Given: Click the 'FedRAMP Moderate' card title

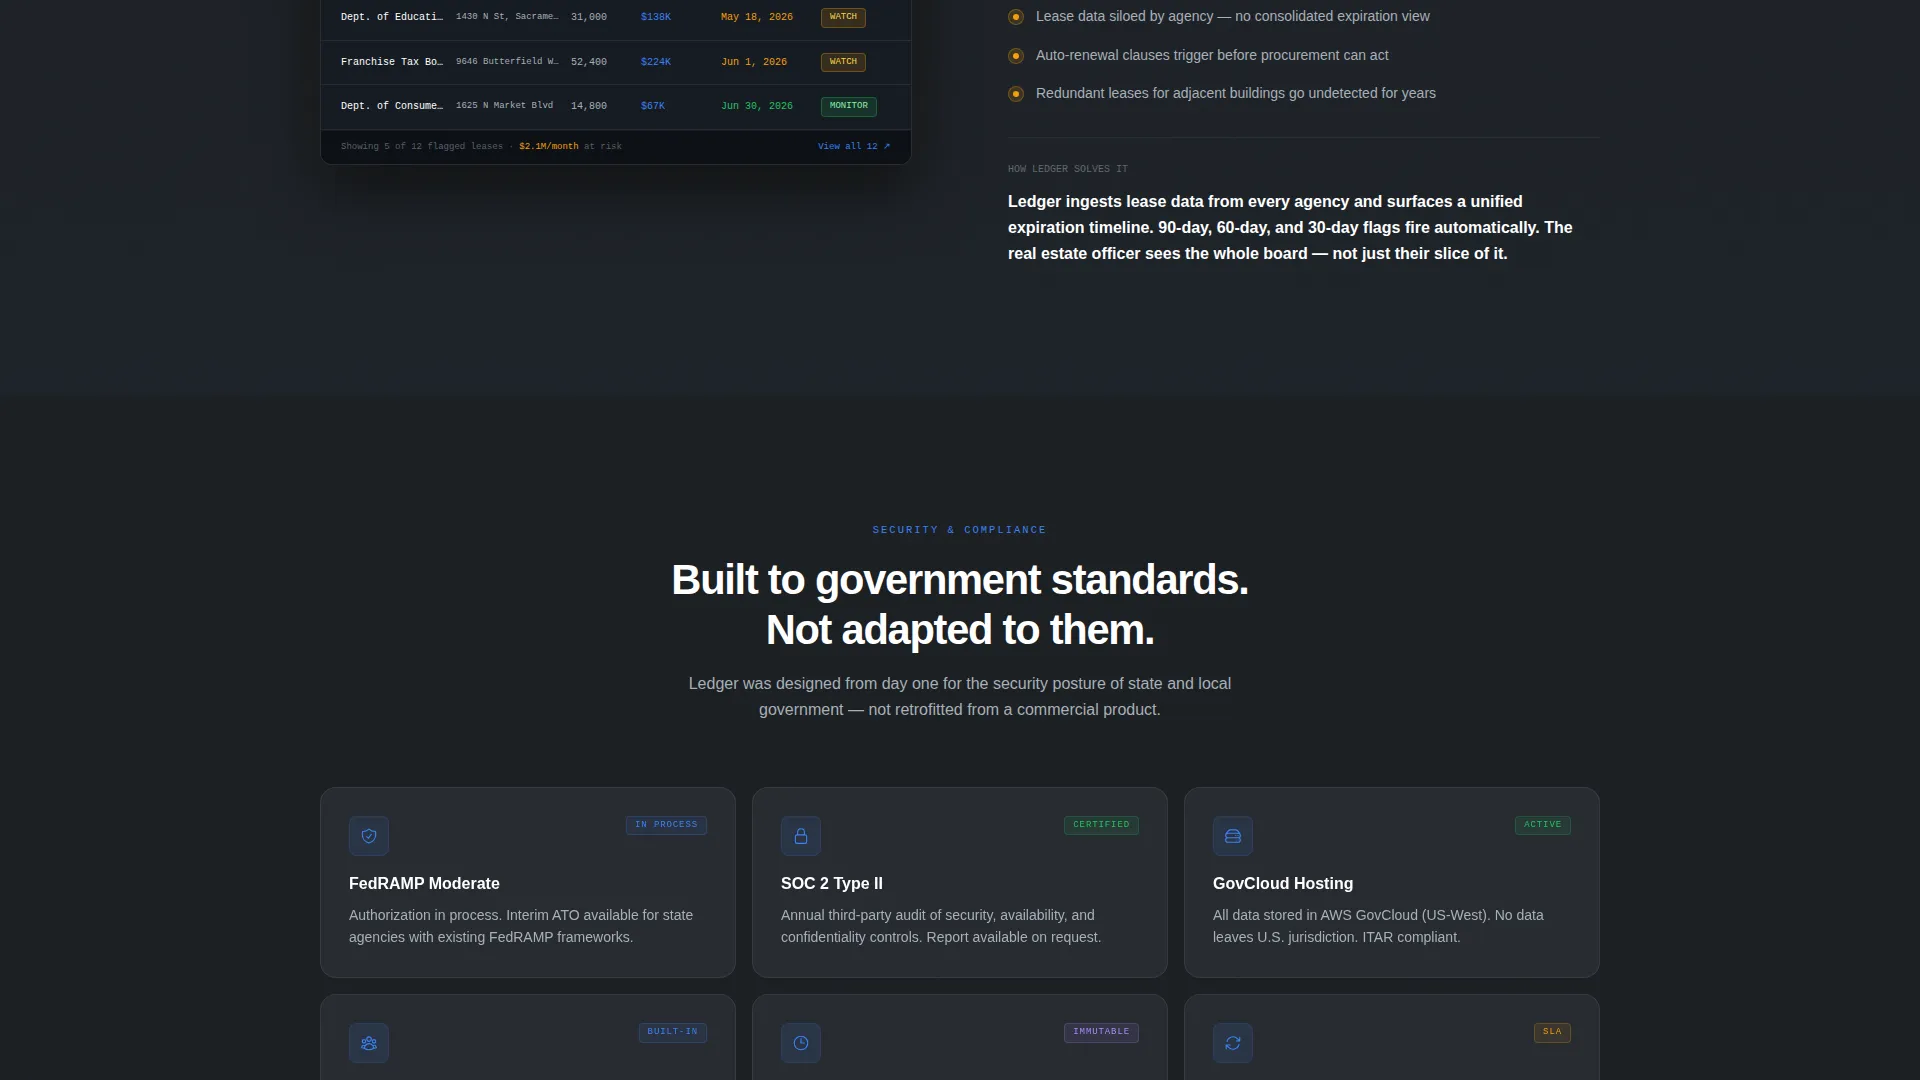Looking at the screenshot, I should pos(424,884).
